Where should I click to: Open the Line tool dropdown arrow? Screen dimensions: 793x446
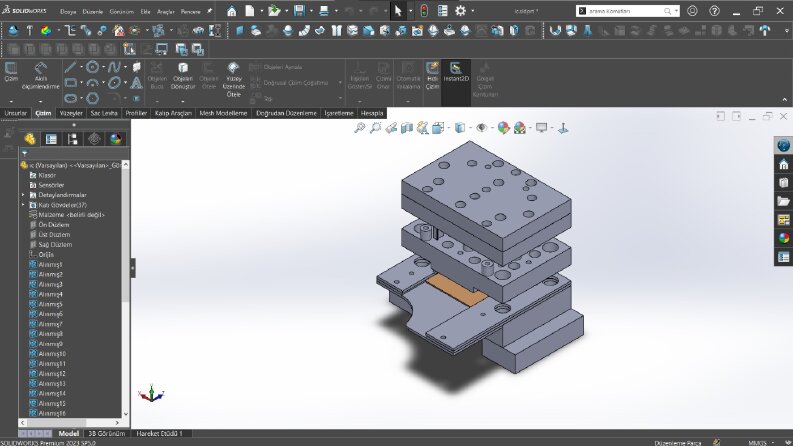[x=81, y=67]
